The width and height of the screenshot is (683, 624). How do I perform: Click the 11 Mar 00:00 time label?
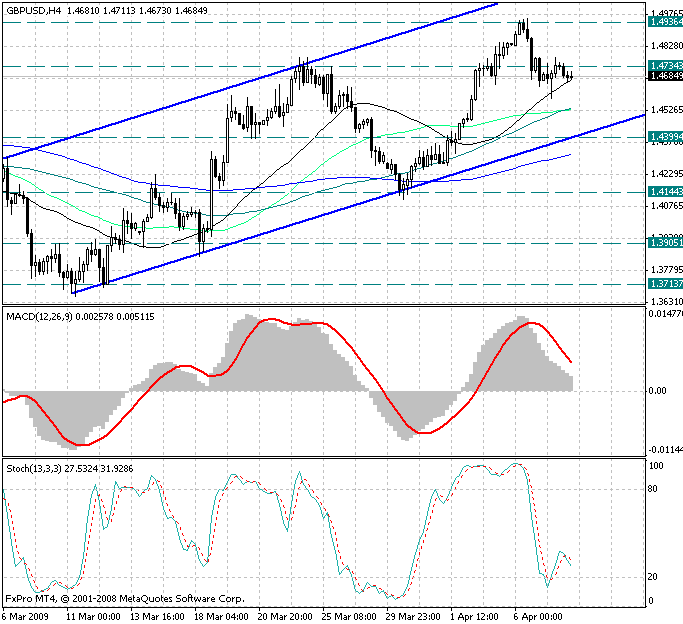93,617
